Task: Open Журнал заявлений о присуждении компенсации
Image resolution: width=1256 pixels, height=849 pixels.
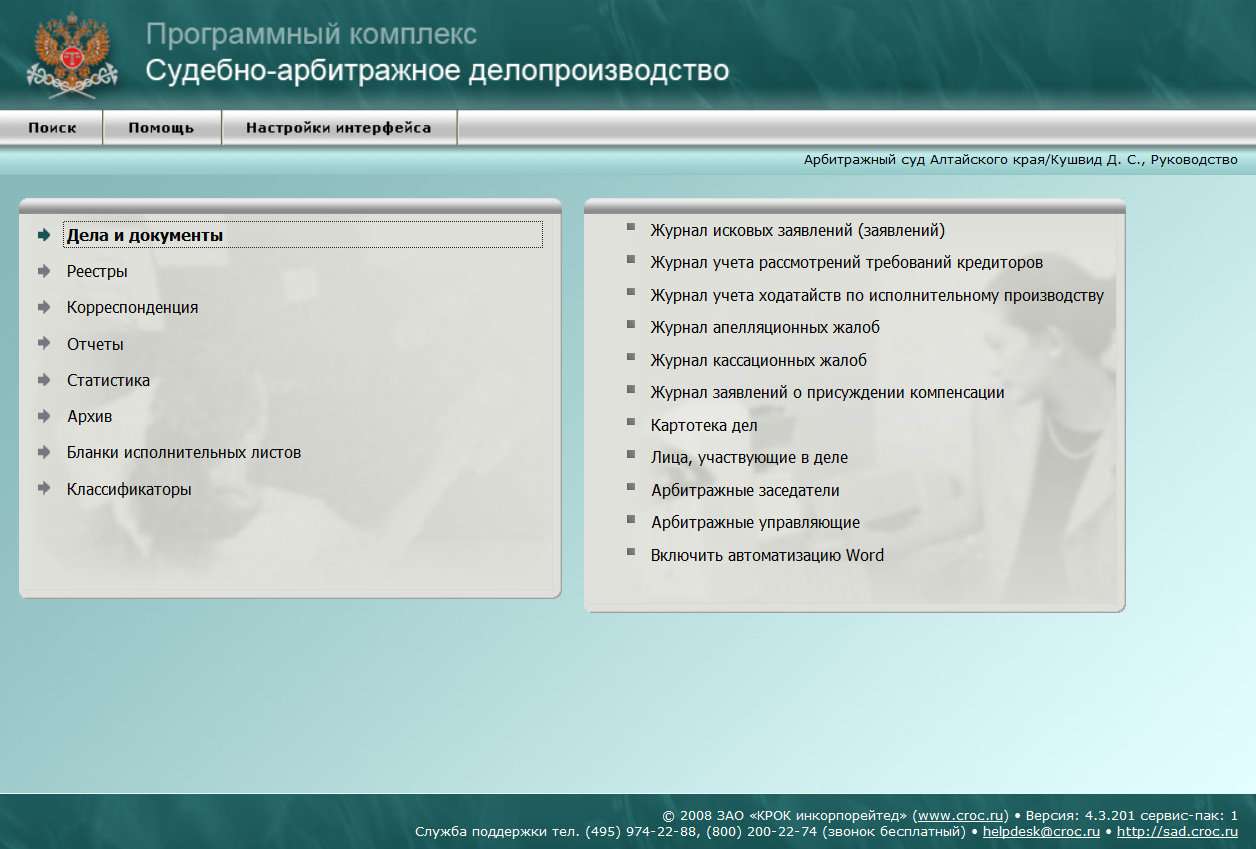Action: (x=827, y=393)
